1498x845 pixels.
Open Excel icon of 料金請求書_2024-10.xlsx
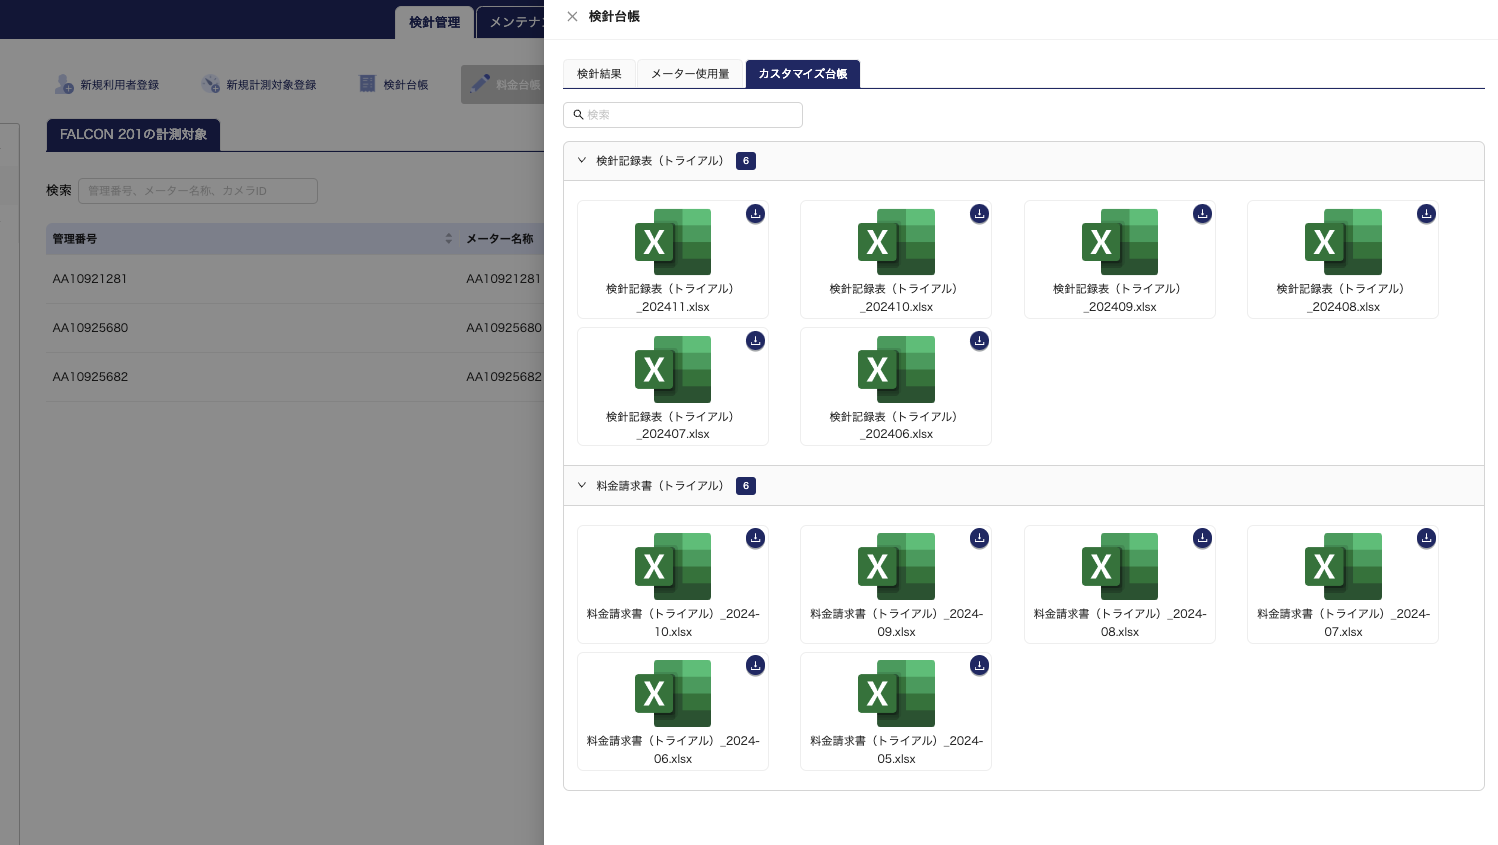click(x=673, y=566)
